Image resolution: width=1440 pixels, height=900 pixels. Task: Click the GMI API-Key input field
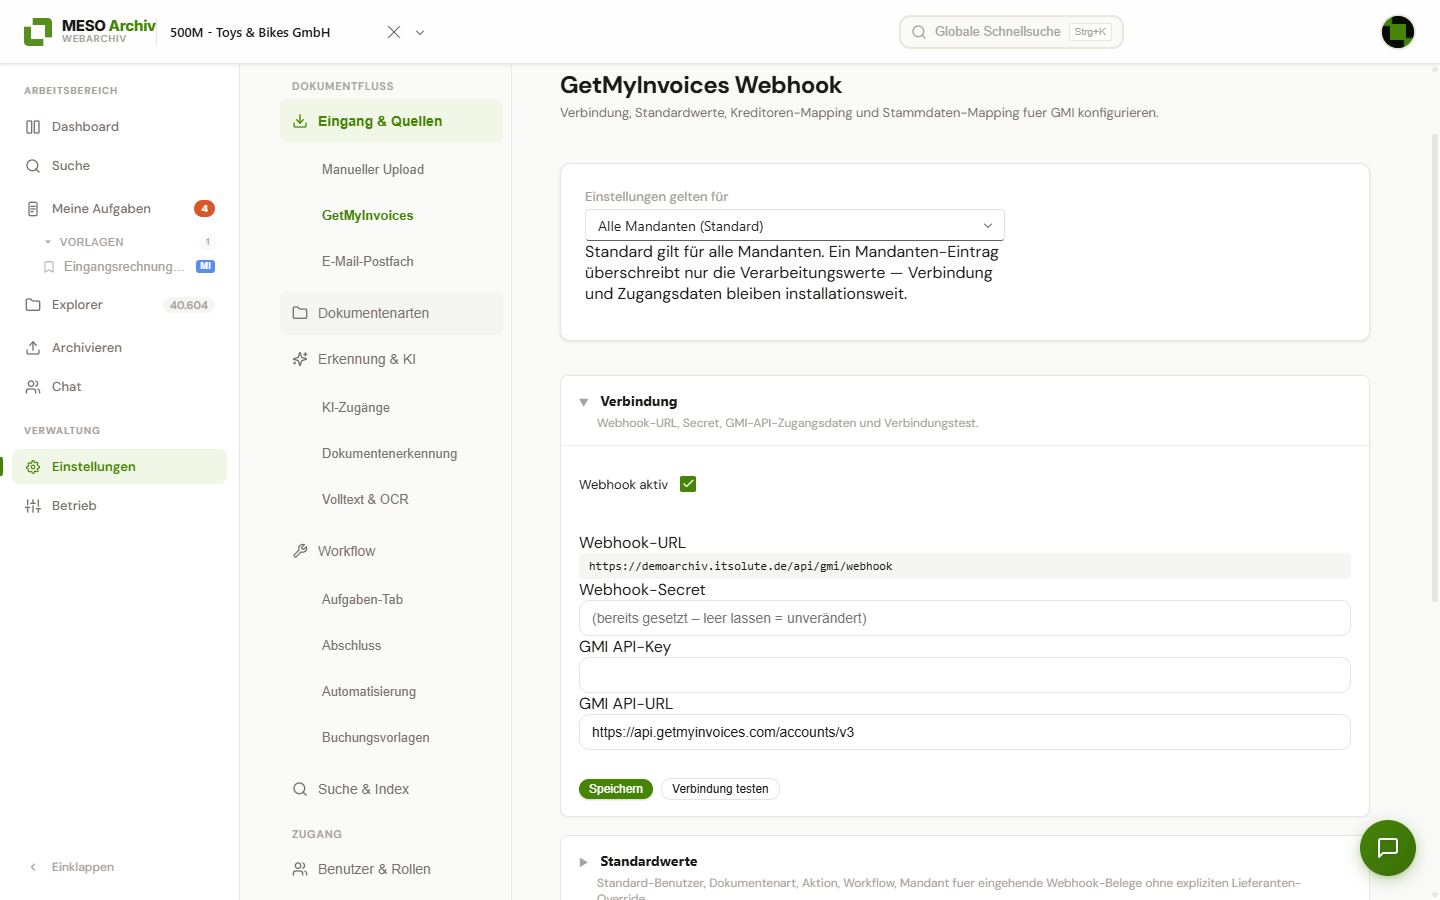pyautogui.click(x=965, y=675)
